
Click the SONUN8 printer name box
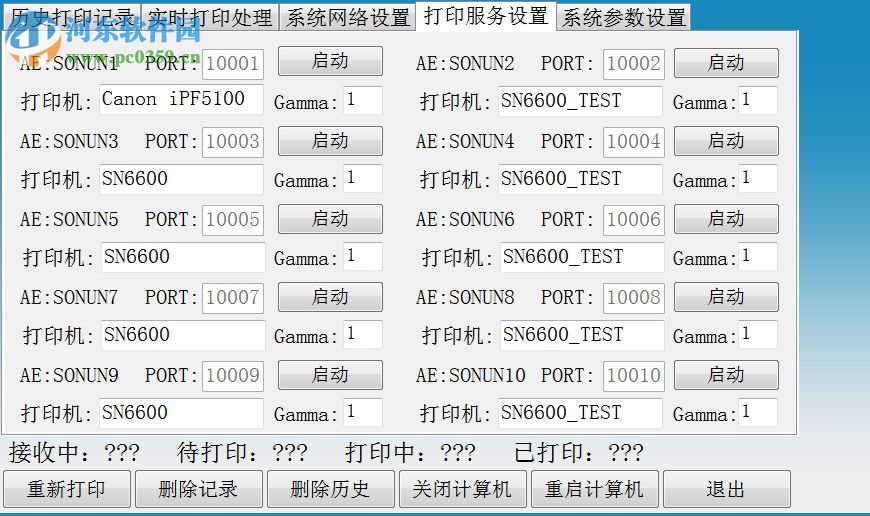point(582,335)
